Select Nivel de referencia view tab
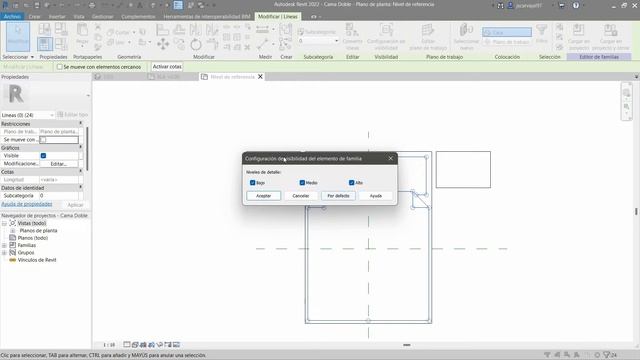The width and height of the screenshot is (640, 360). tap(232, 77)
